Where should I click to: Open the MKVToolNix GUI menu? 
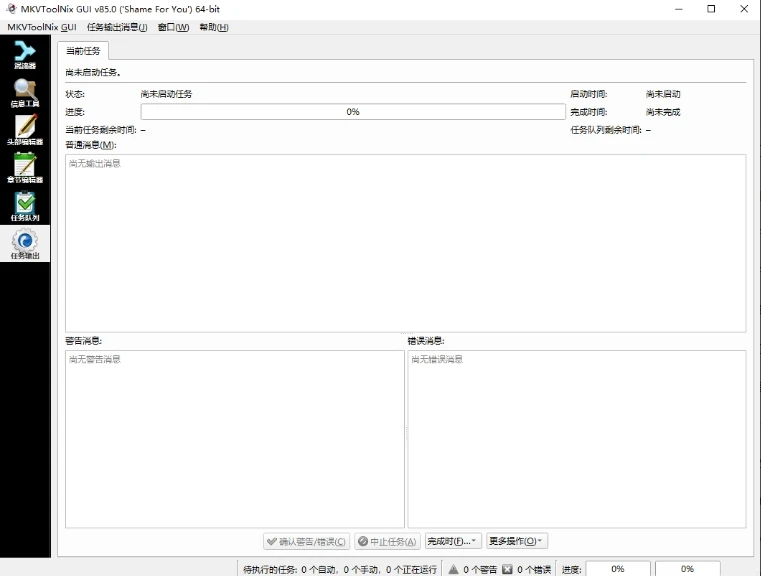pyautogui.click(x=42, y=27)
